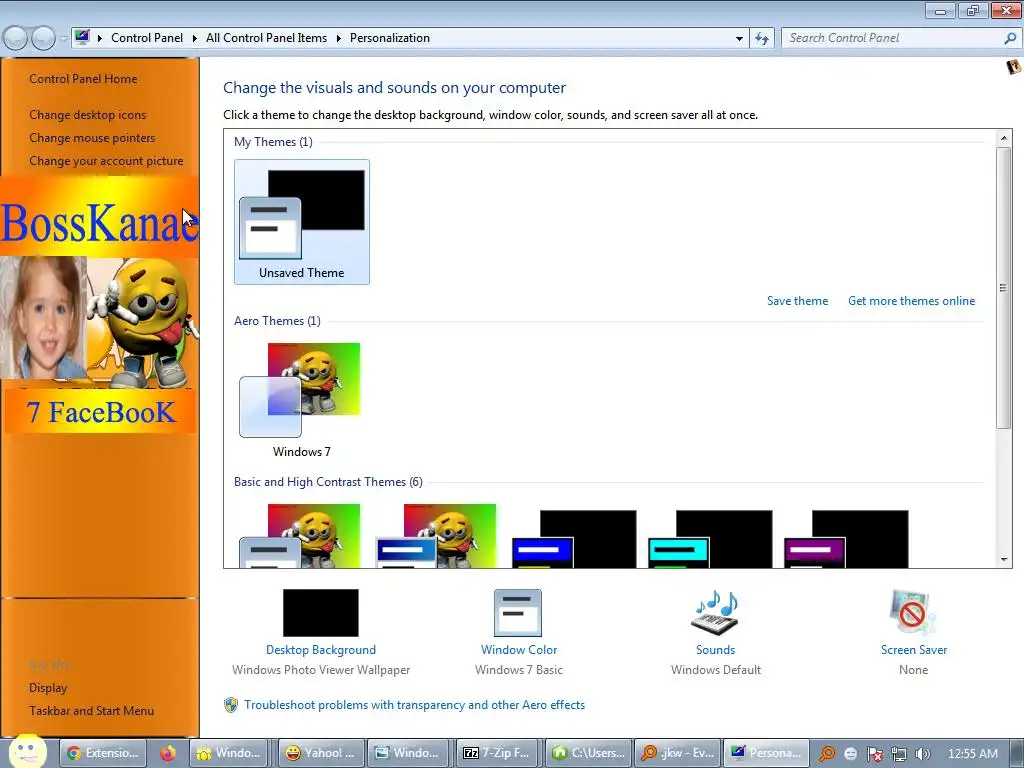Open Change your account picture
This screenshot has width=1024, height=768.
click(106, 161)
